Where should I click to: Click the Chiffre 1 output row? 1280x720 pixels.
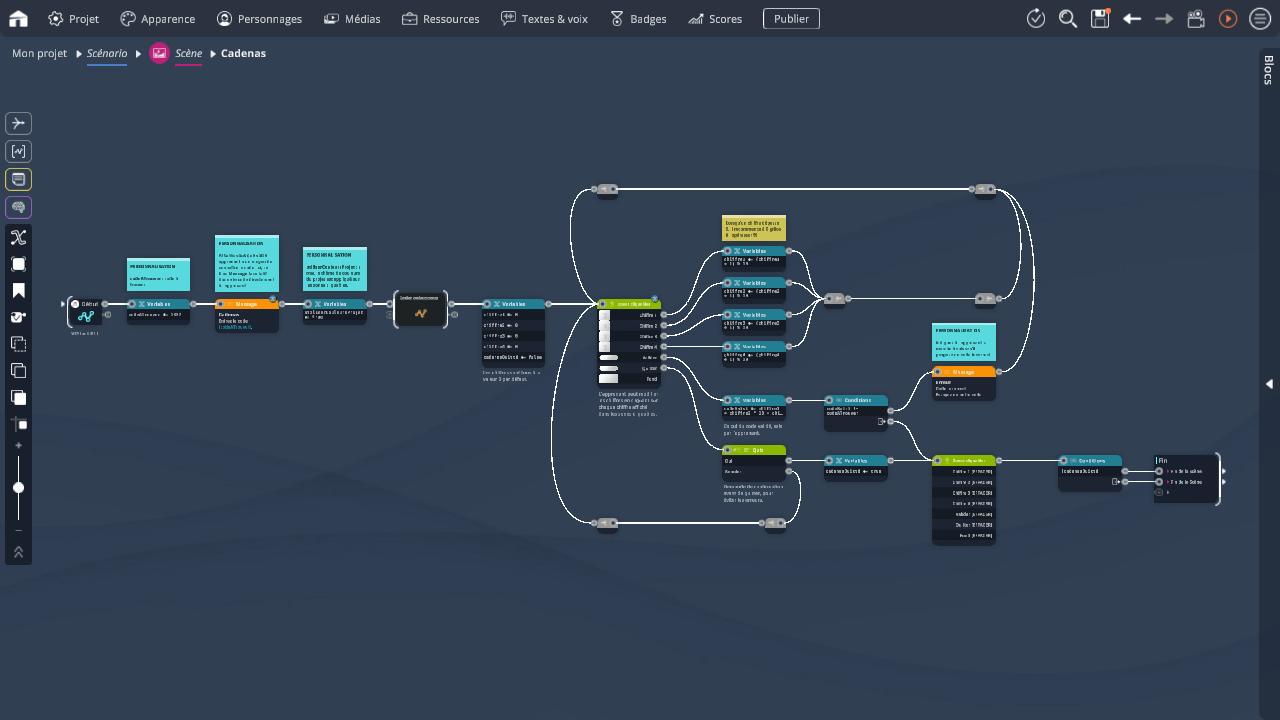pos(629,315)
